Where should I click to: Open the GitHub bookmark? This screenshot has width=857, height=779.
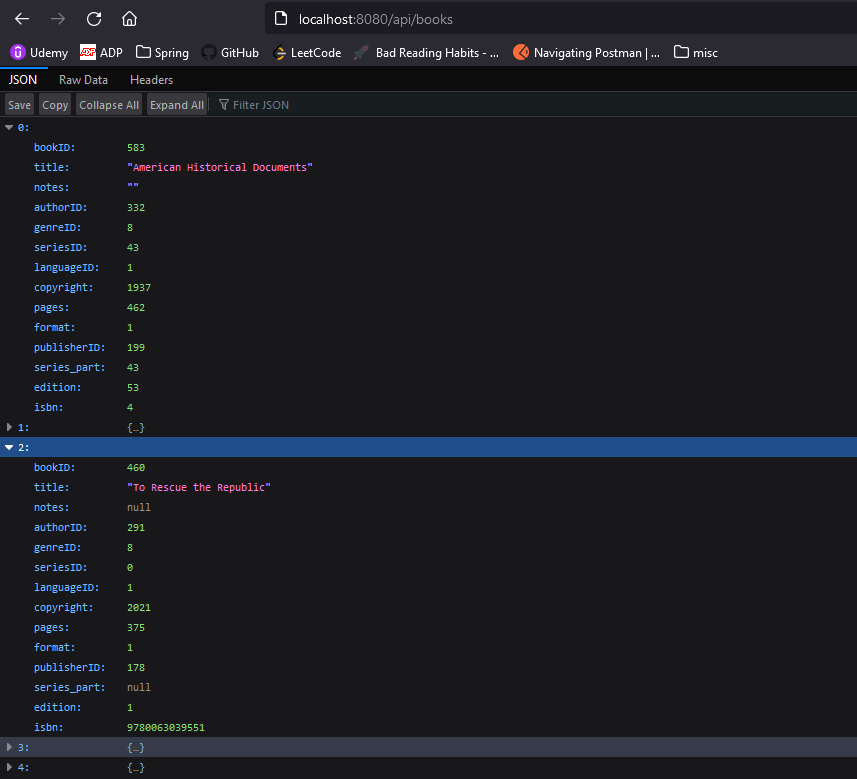tap(230, 52)
